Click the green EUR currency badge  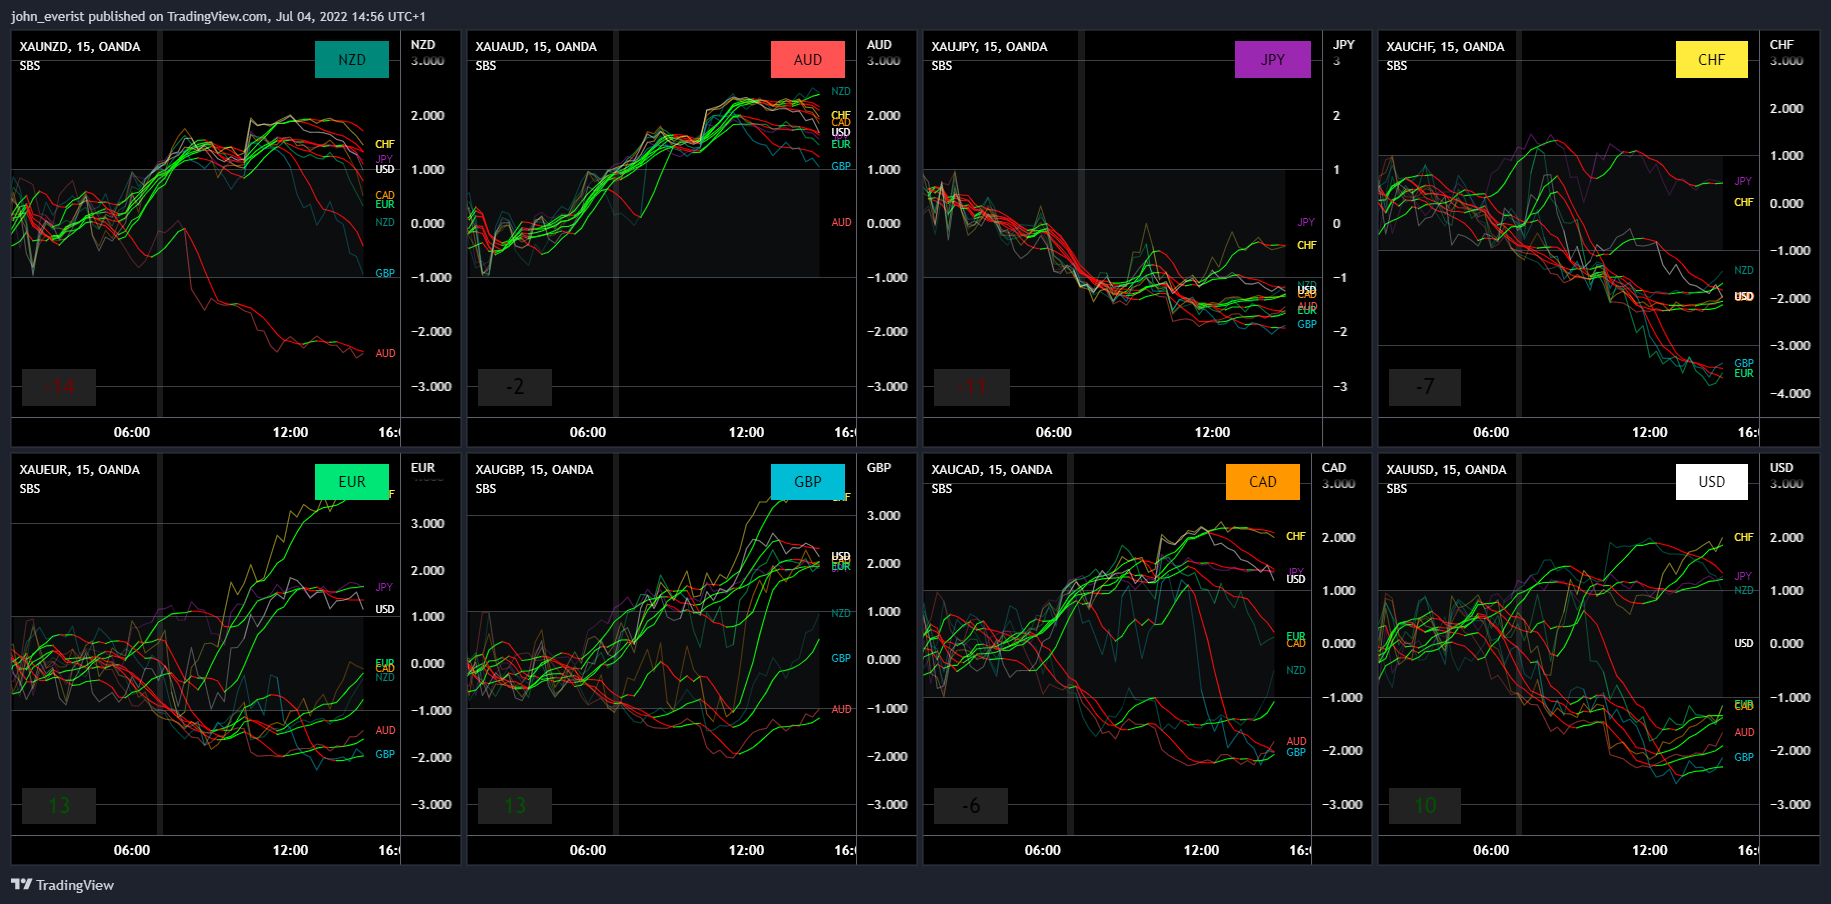(x=352, y=481)
